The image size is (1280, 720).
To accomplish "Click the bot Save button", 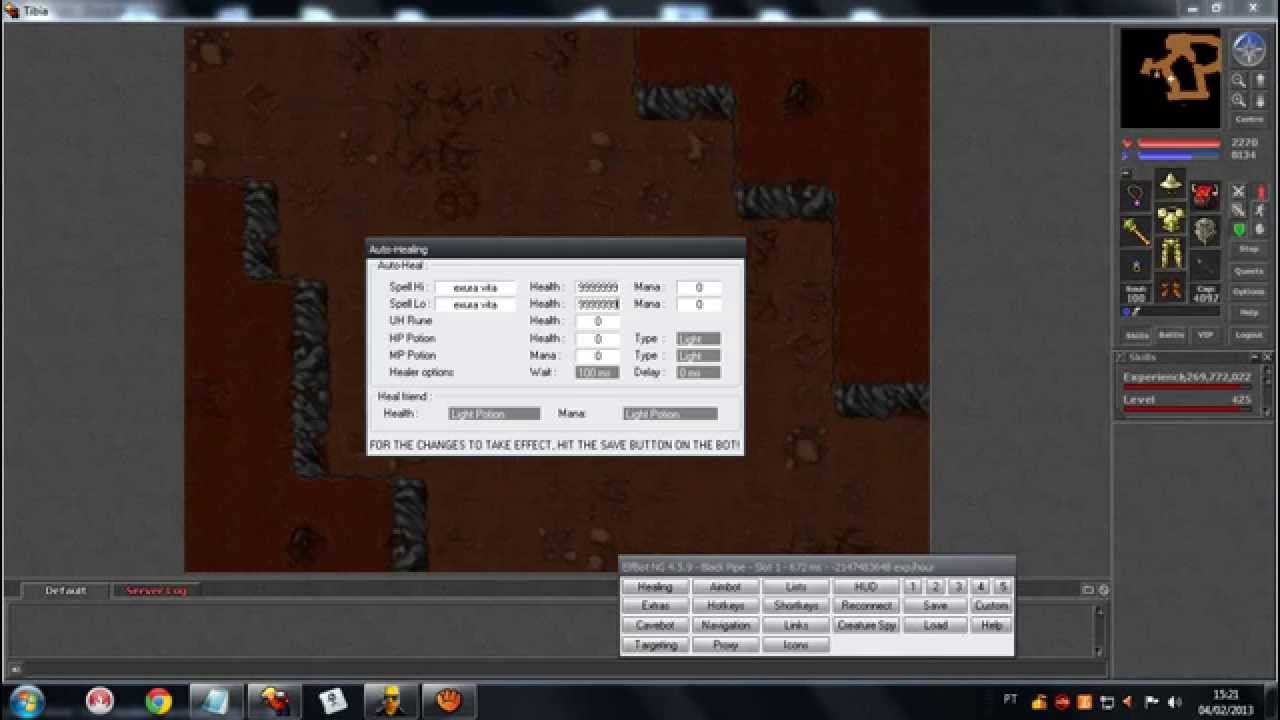I will pos(935,606).
